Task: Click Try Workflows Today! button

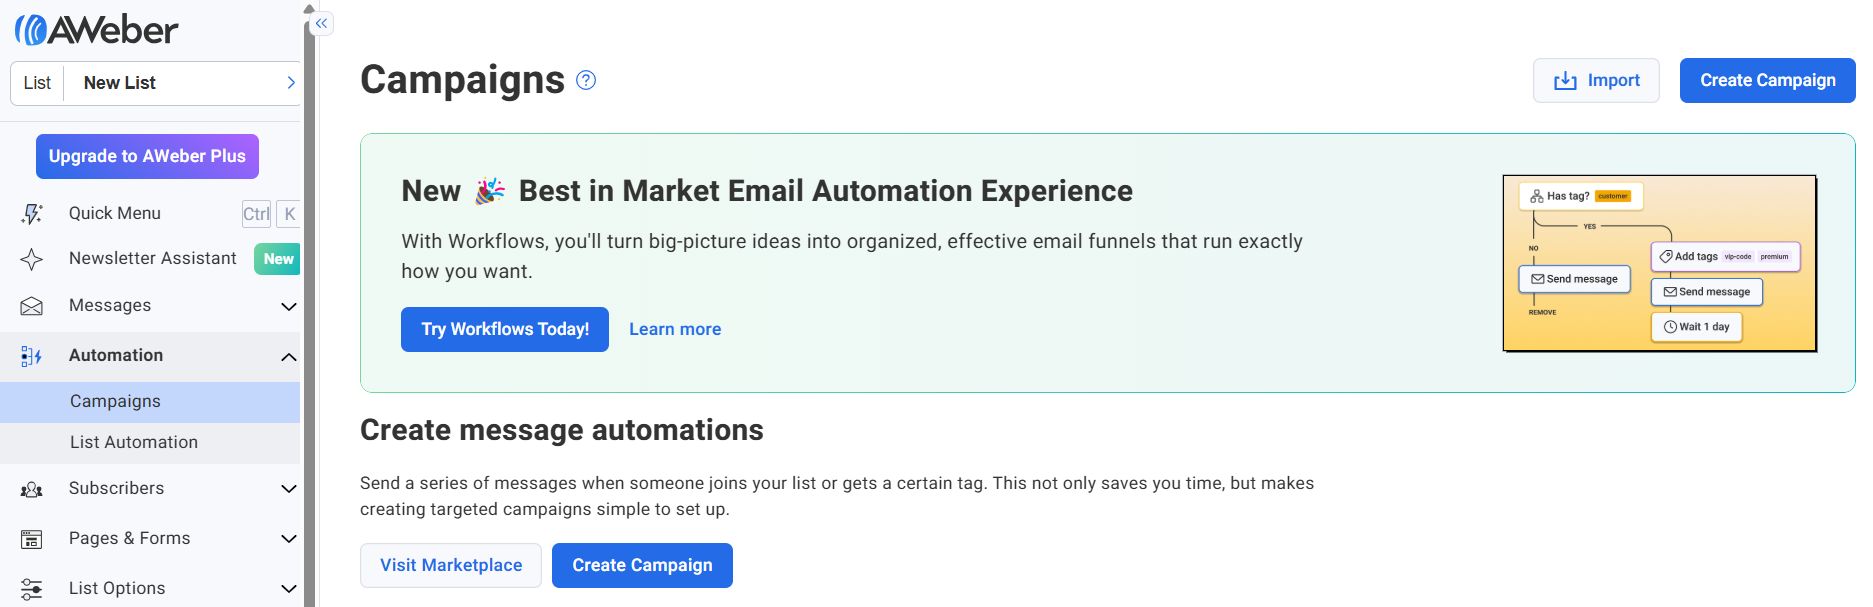Action: click(x=505, y=329)
